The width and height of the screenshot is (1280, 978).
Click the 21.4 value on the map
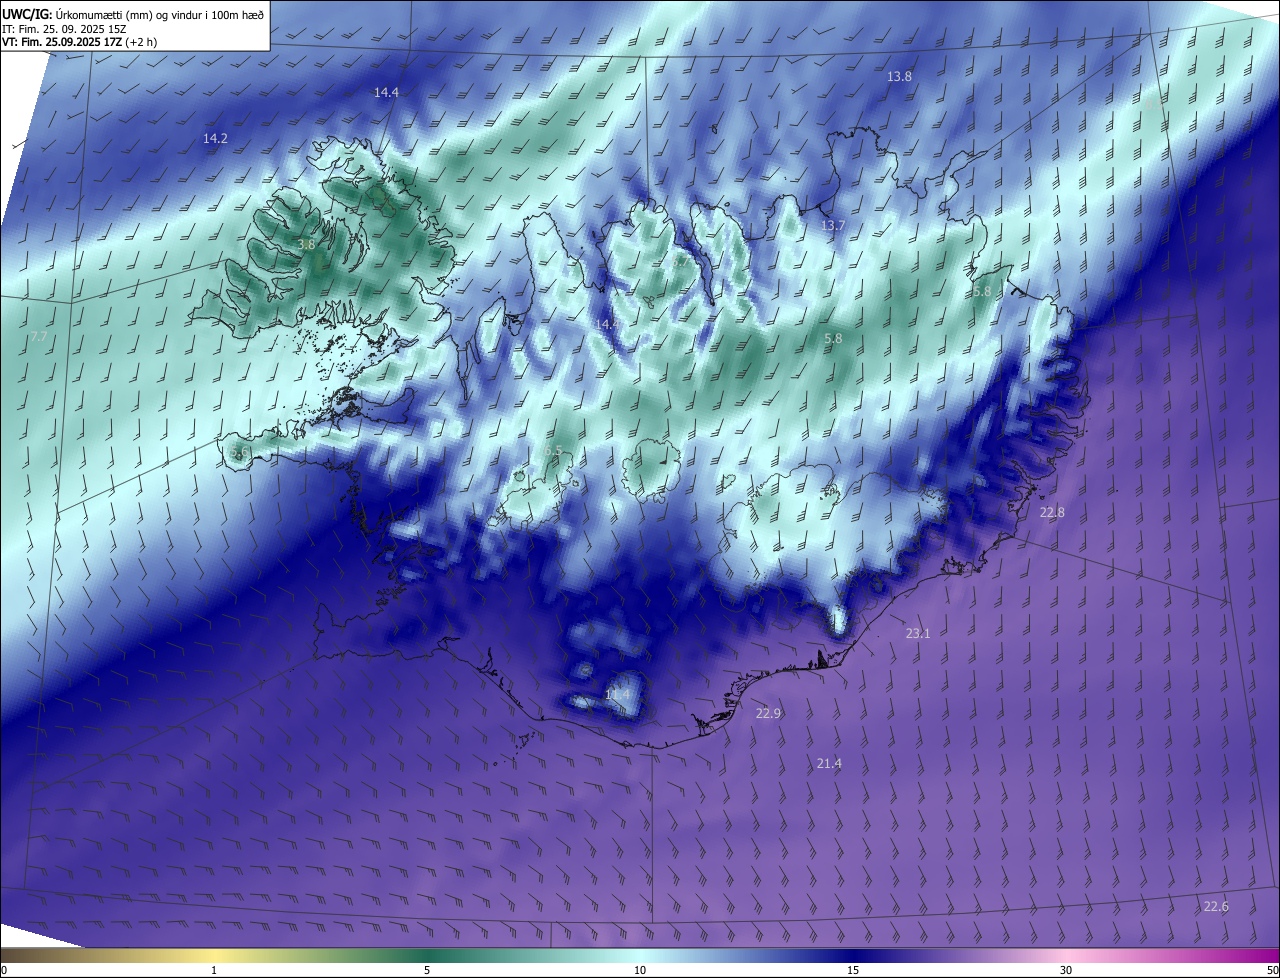point(829,764)
